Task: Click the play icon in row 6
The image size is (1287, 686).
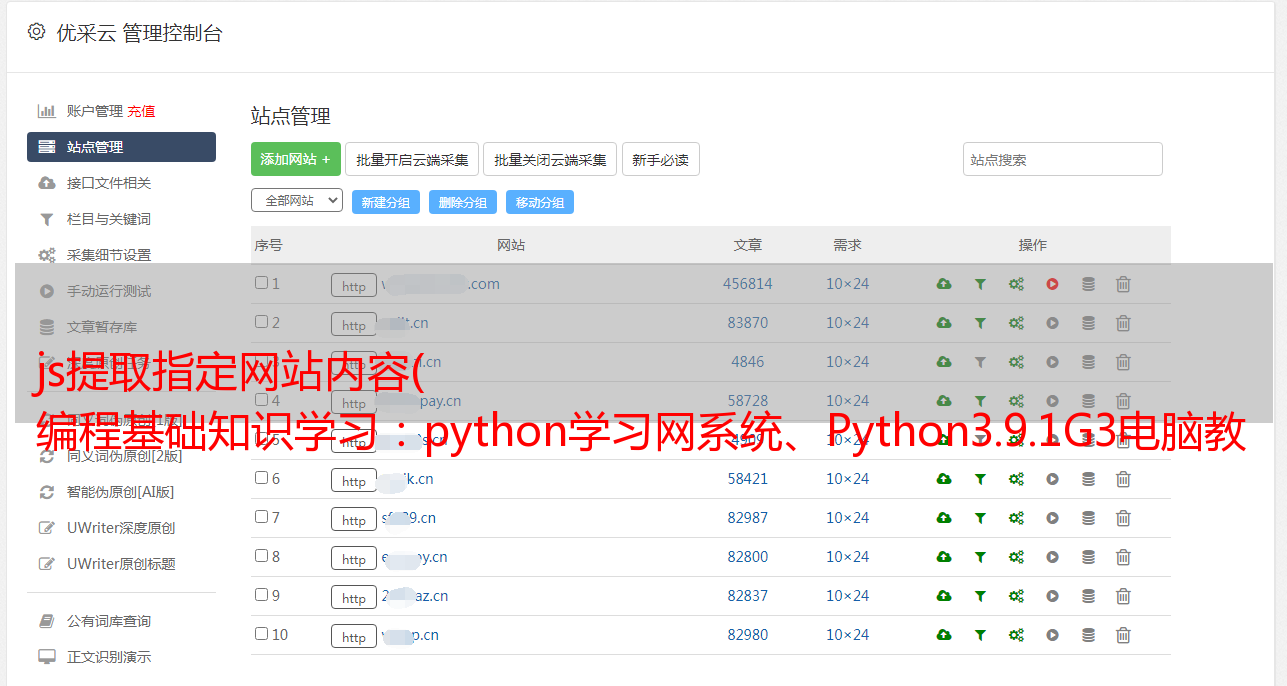Action: 1052,479
